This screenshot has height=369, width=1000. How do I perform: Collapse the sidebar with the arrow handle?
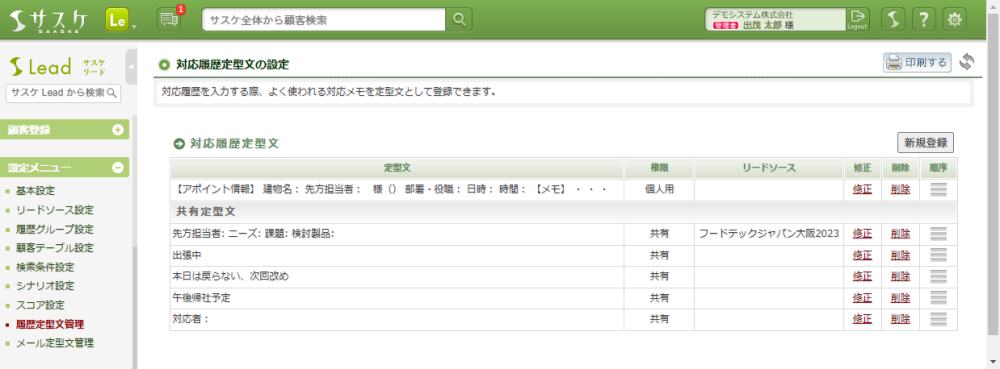[131, 66]
